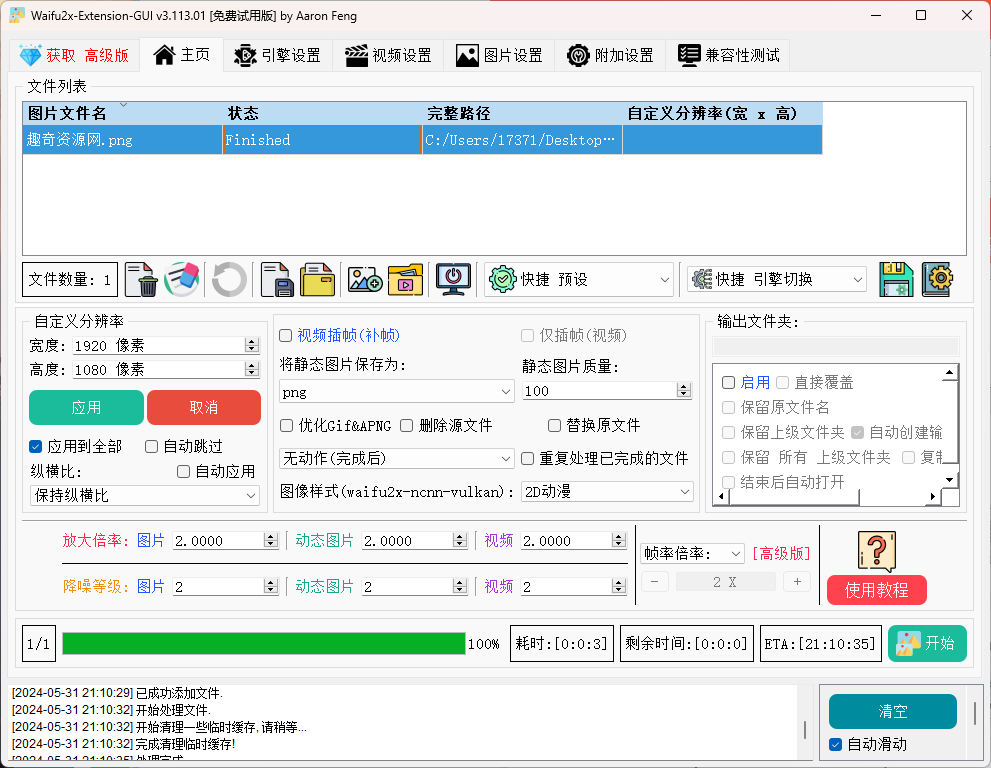991x768 pixels.
Task: Open the settings gear icon next to save
Action: [937, 280]
